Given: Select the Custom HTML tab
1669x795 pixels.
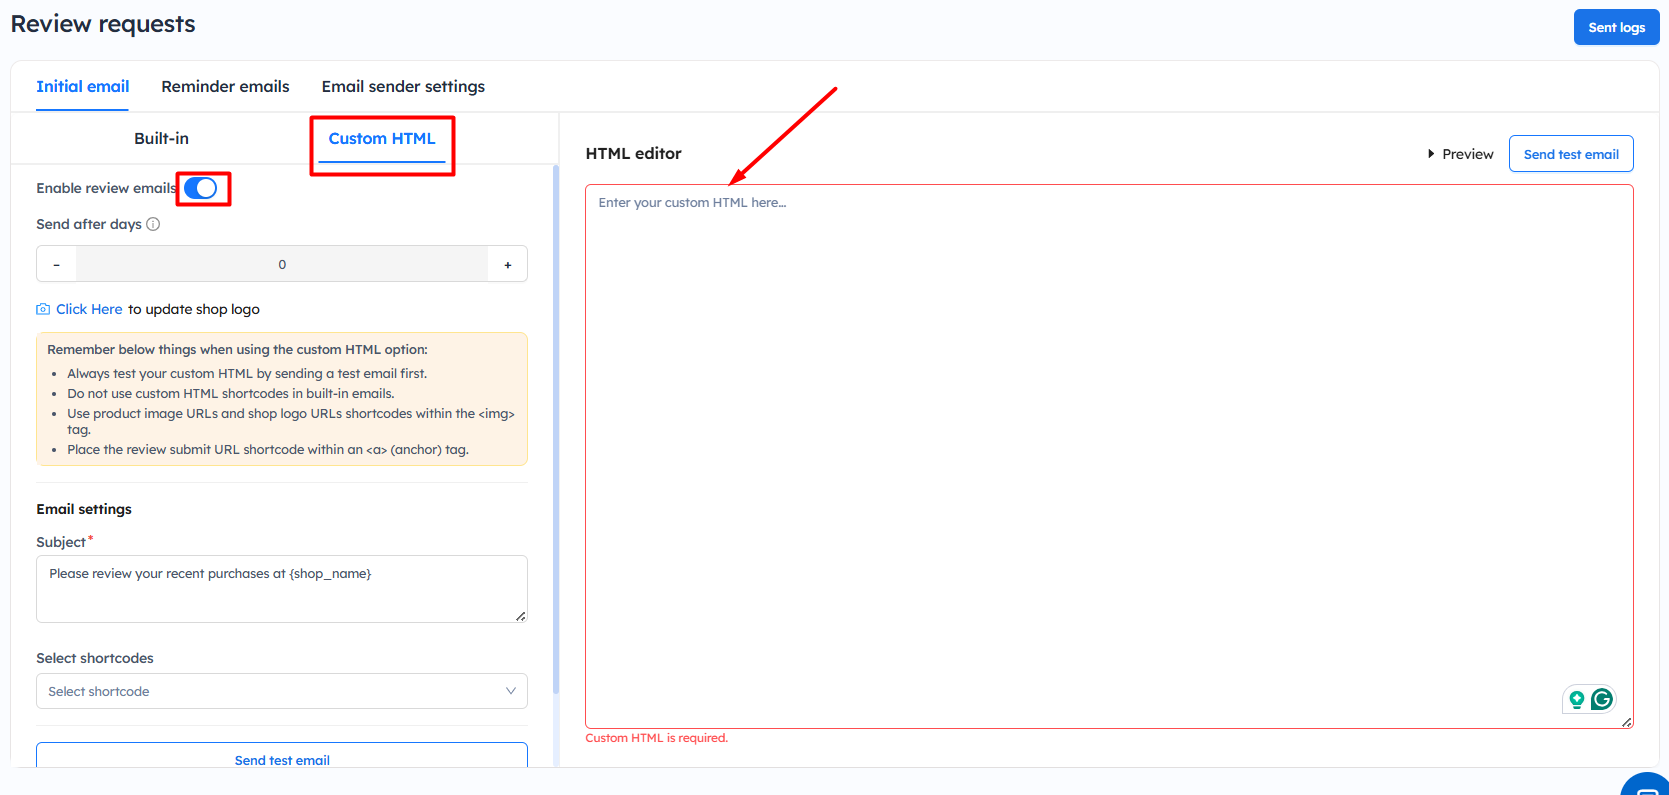Looking at the screenshot, I should (382, 139).
